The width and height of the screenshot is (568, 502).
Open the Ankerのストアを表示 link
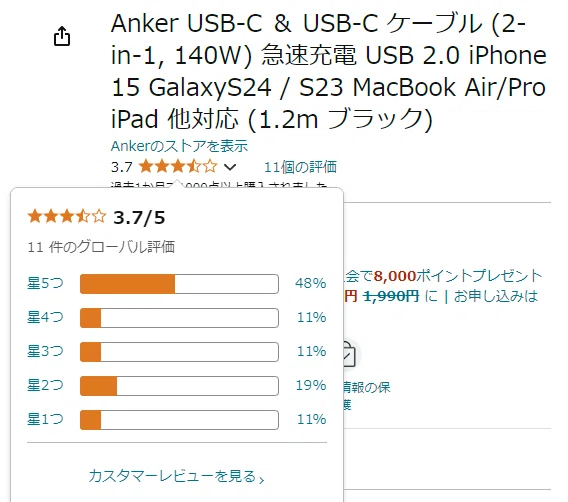pyautogui.click(x=179, y=146)
